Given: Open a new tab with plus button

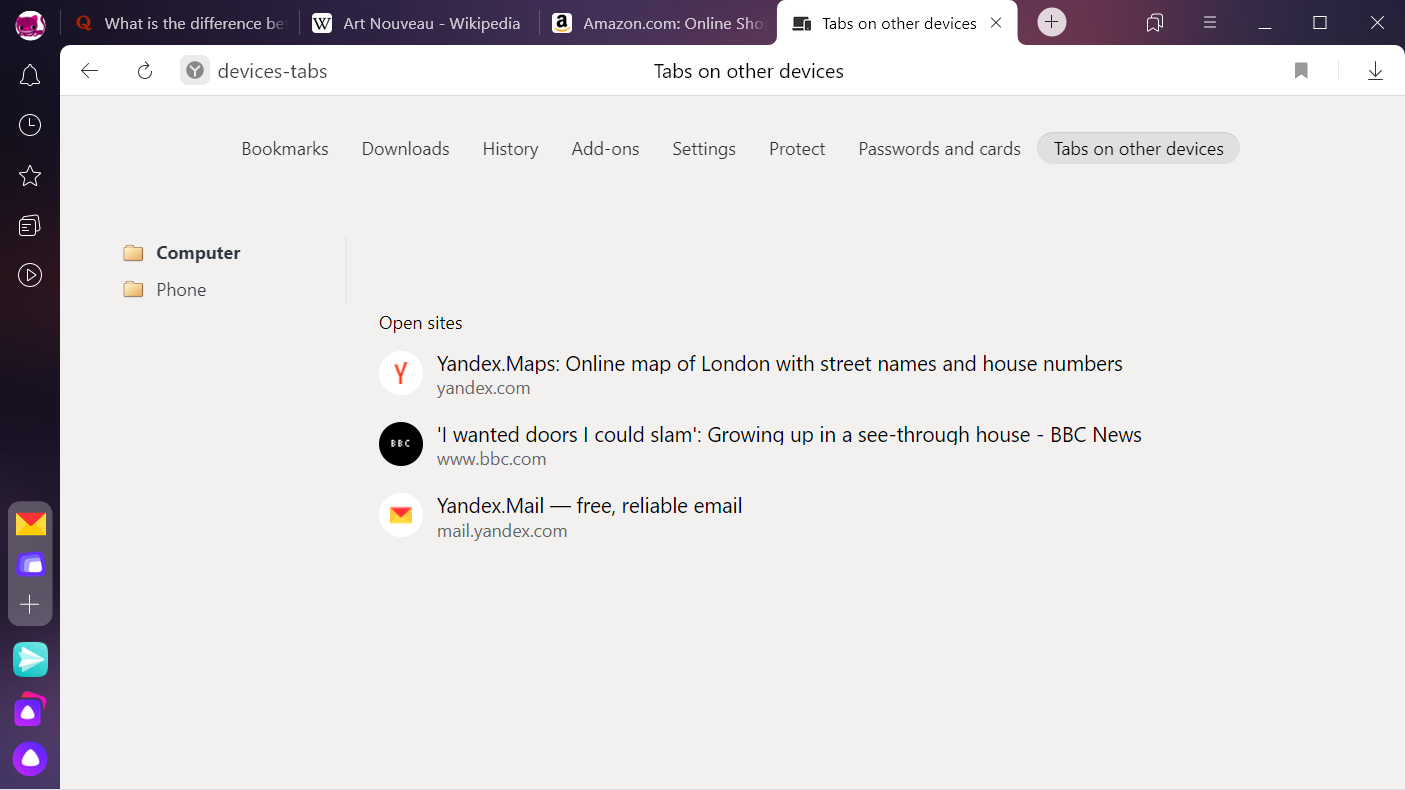Looking at the screenshot, I should [x=1051, y=22].
